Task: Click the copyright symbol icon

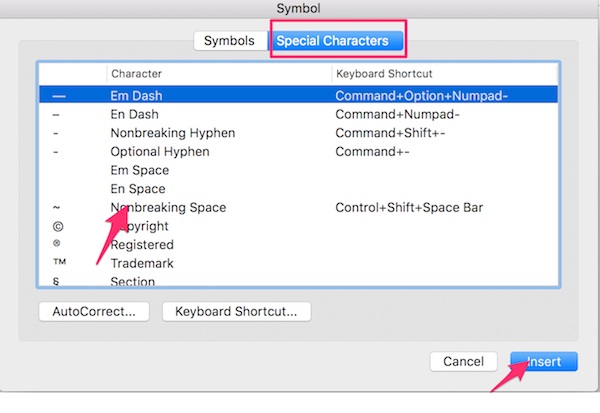Action: pyautogui.click(x=56, y=226)
